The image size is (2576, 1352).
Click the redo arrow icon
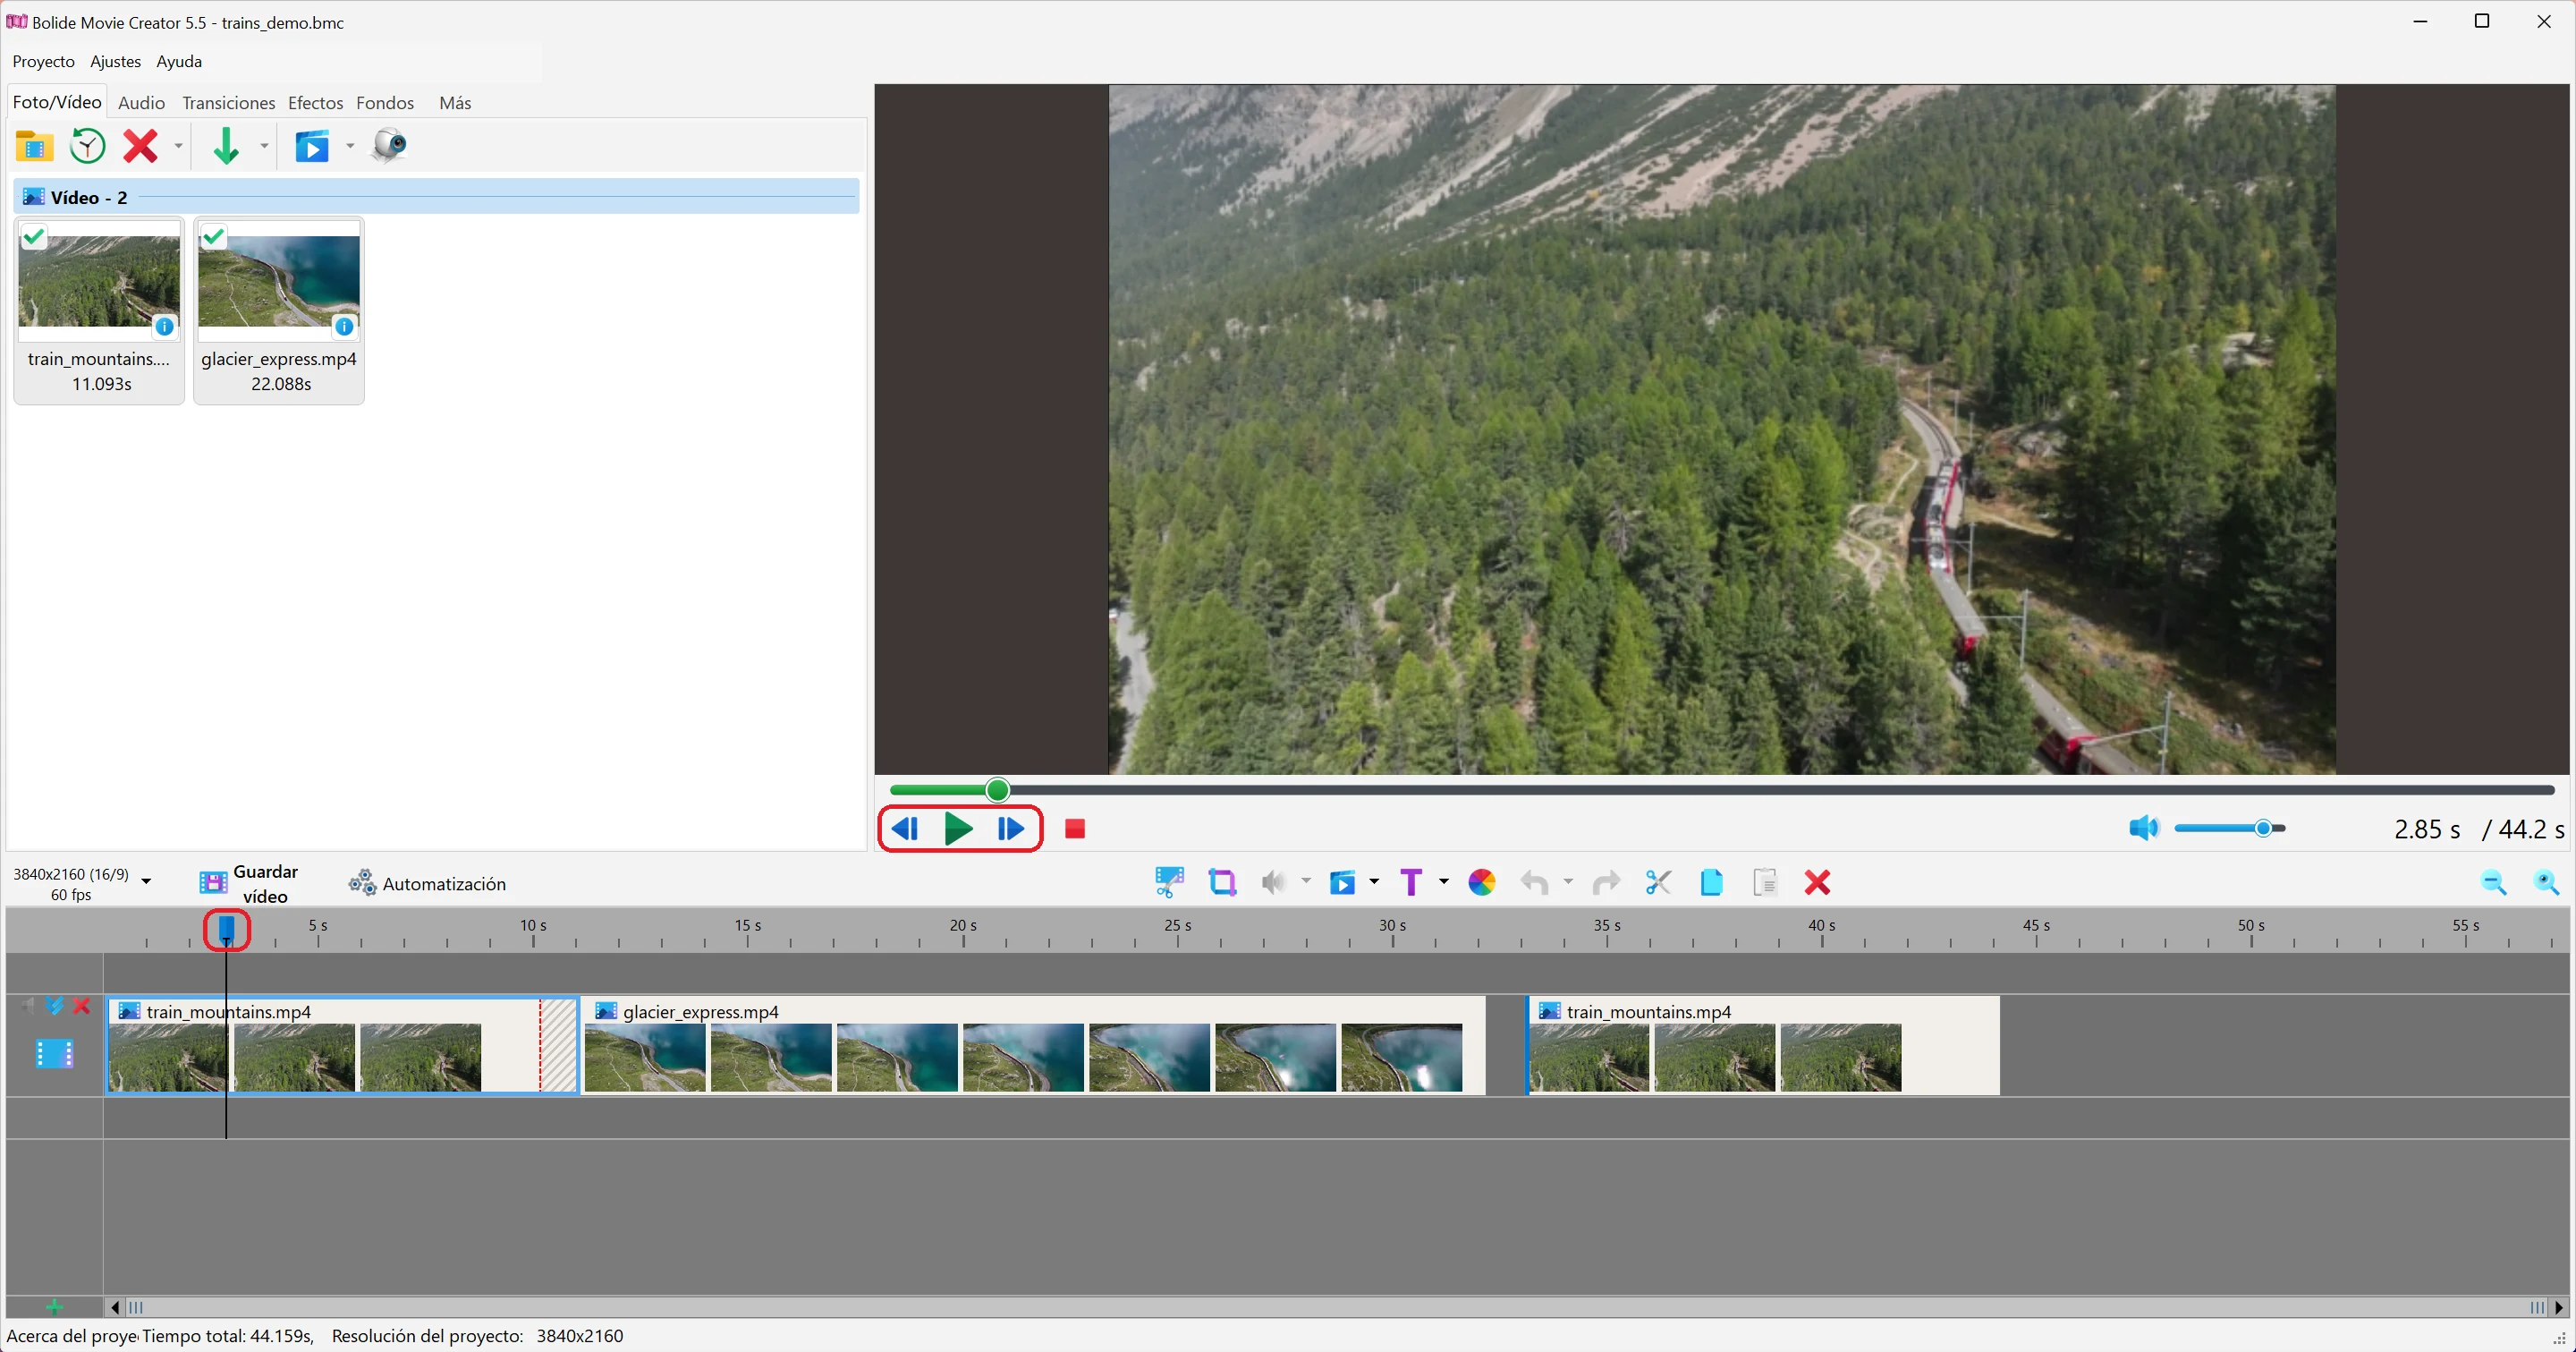(x=1606, y=882)
